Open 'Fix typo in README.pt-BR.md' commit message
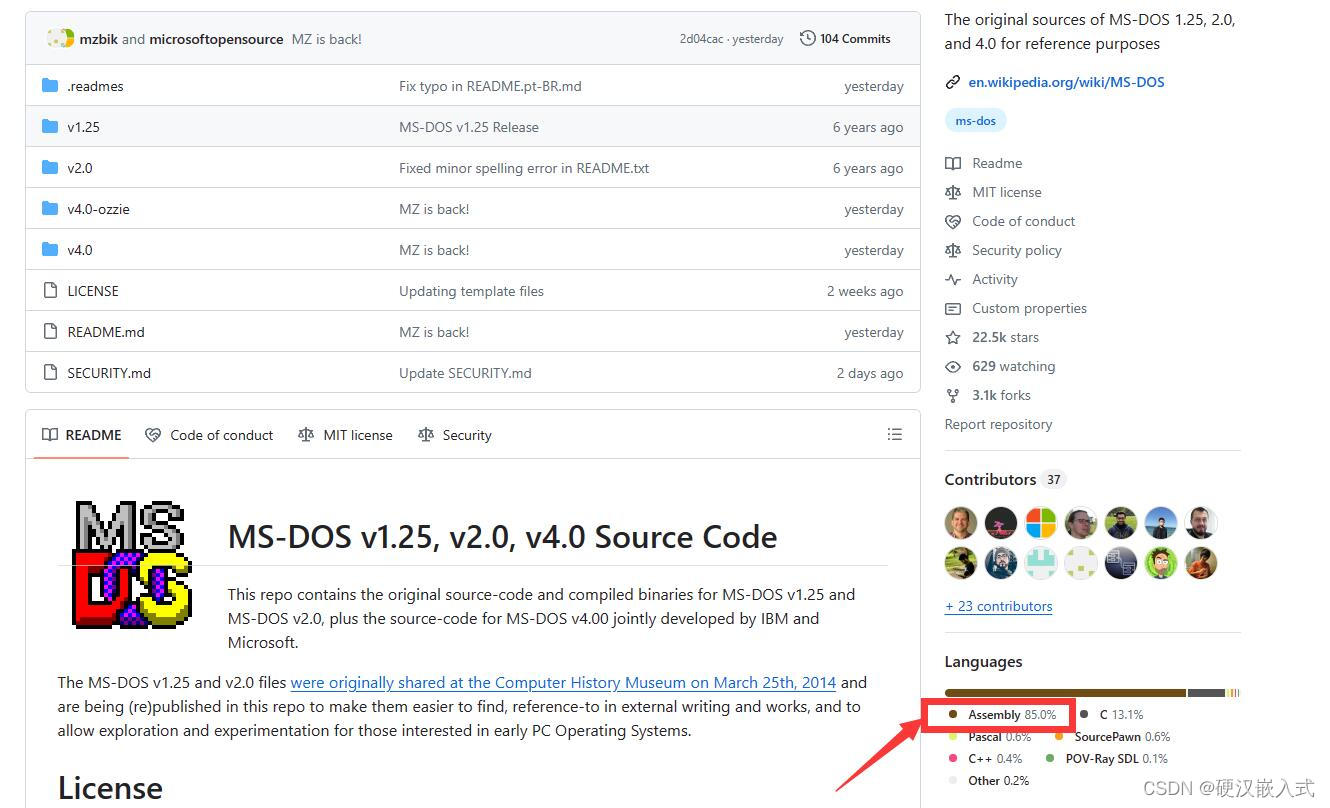Viewport: 1330px width, 808px height. point(490,86)
